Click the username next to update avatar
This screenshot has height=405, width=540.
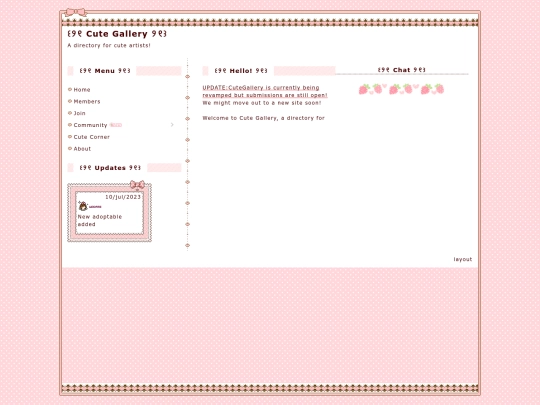point(95,207)
